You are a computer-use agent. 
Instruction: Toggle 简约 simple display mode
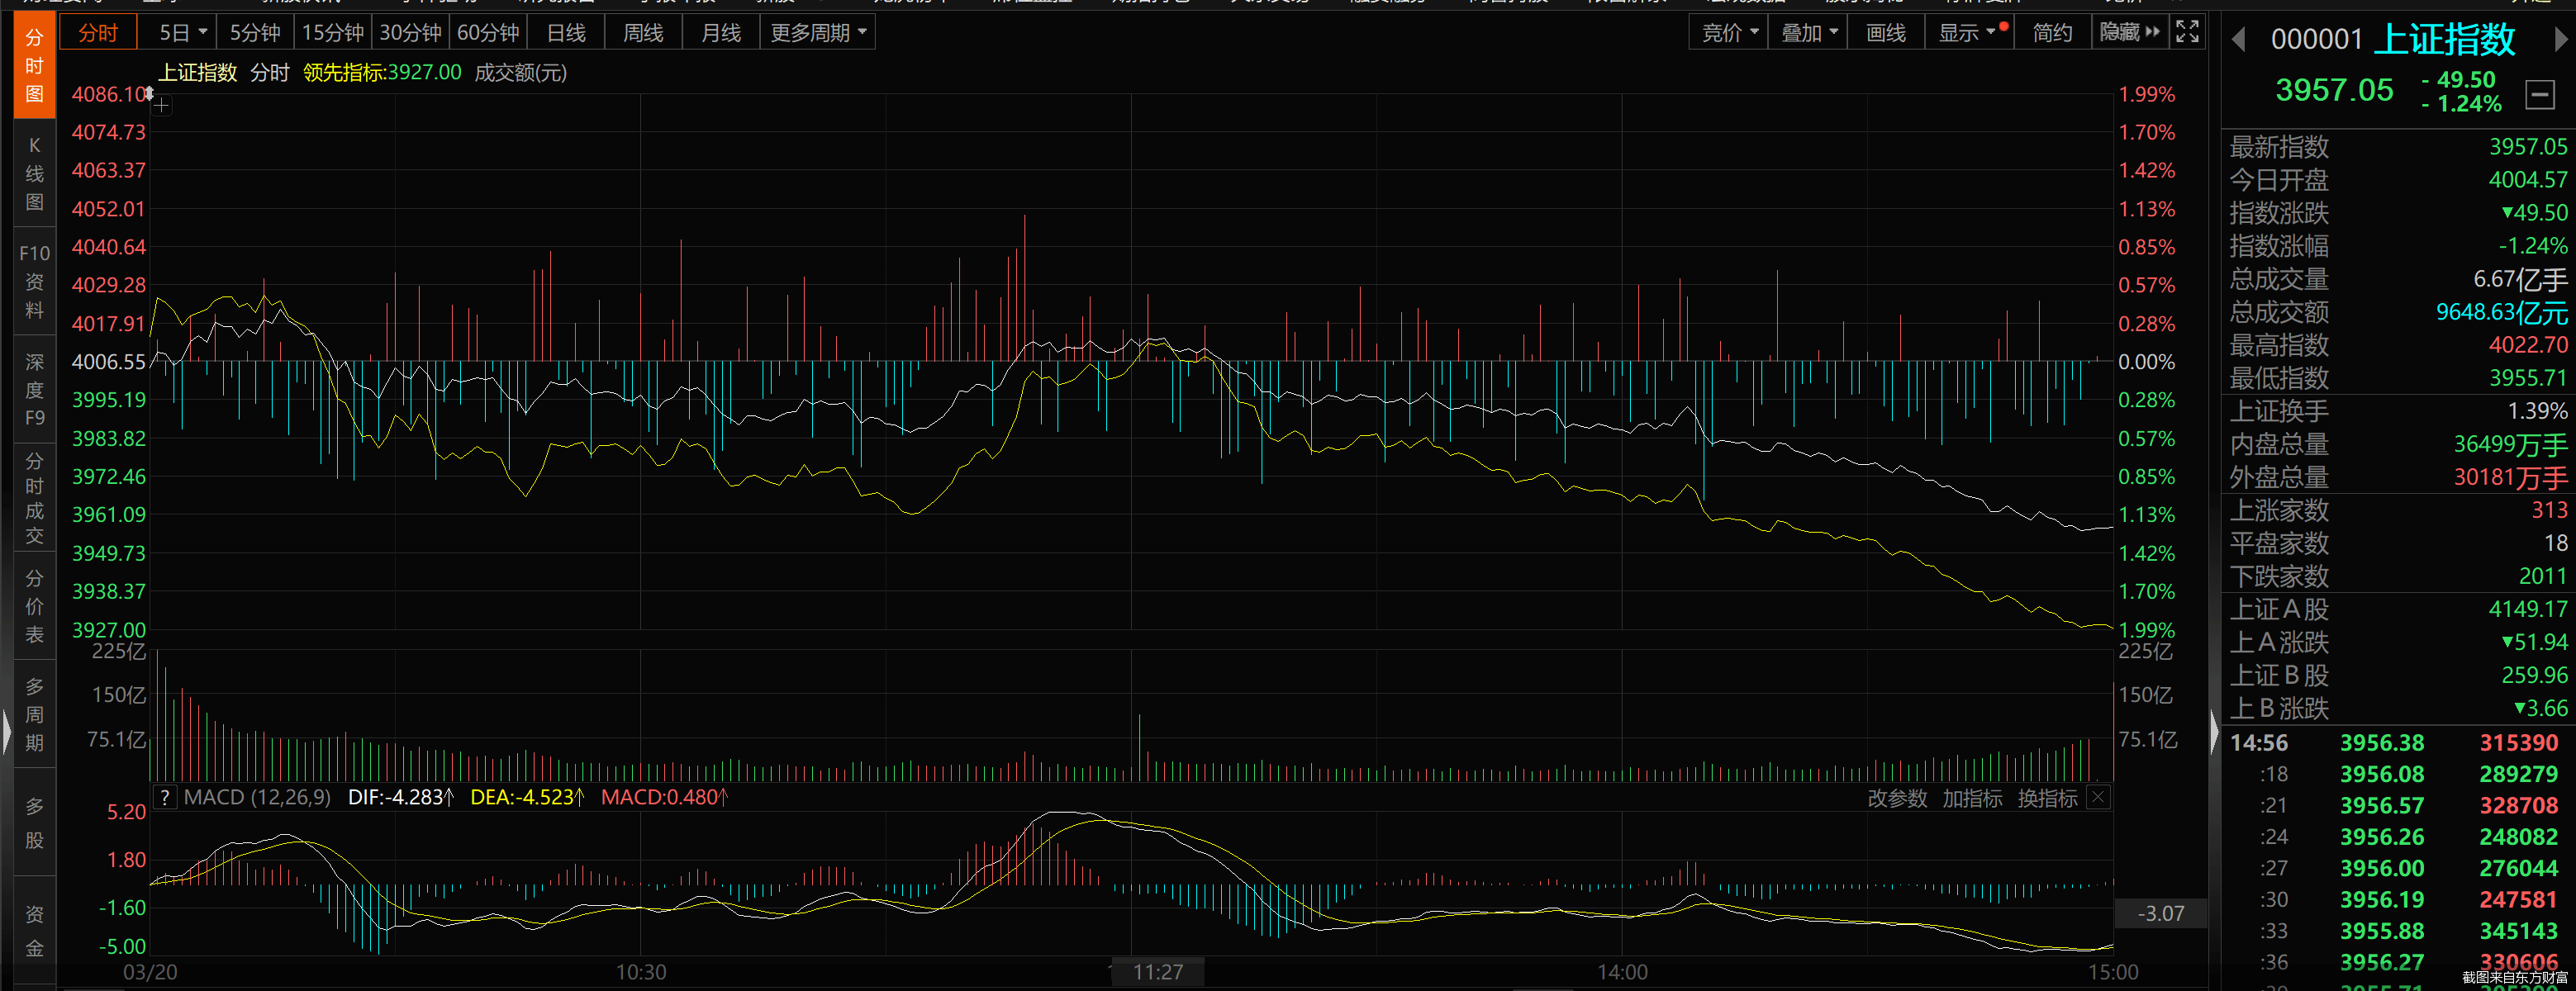2052,32
